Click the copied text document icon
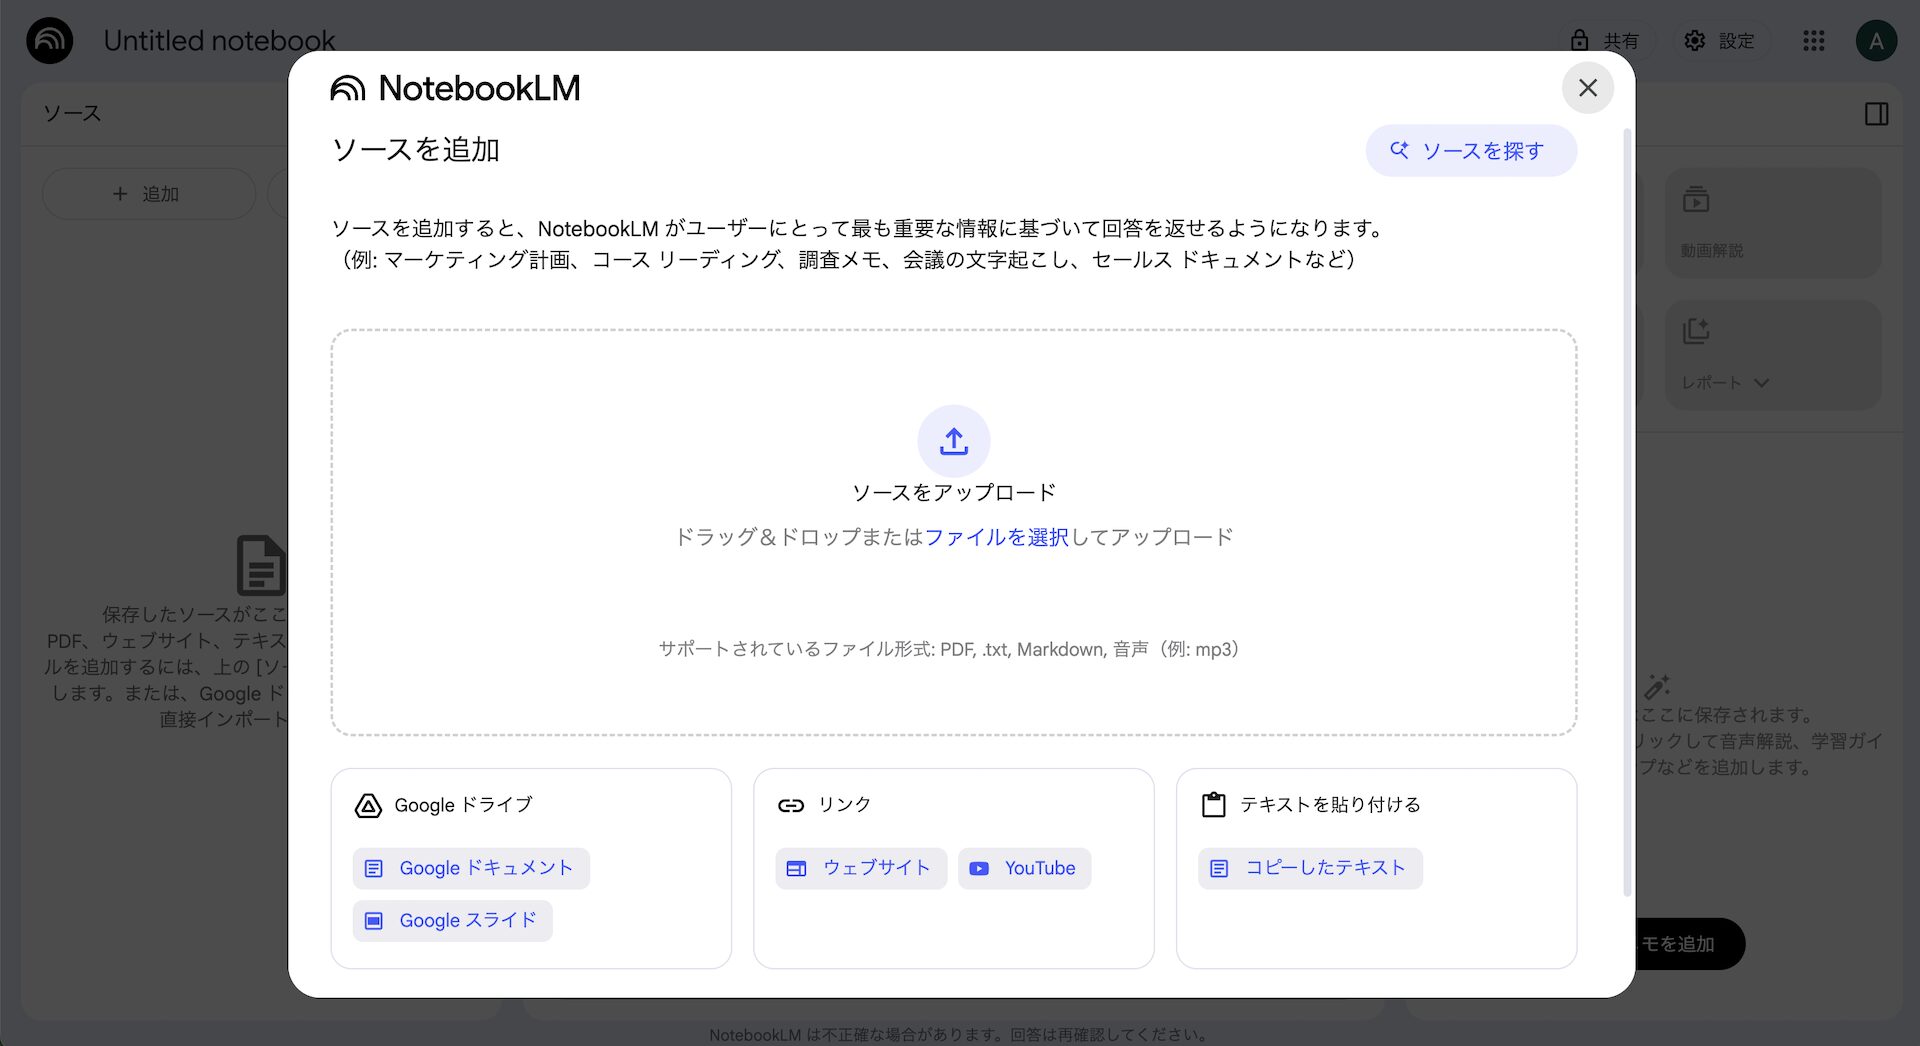Screen dimensions: 1920x1046 point(1219,869)
